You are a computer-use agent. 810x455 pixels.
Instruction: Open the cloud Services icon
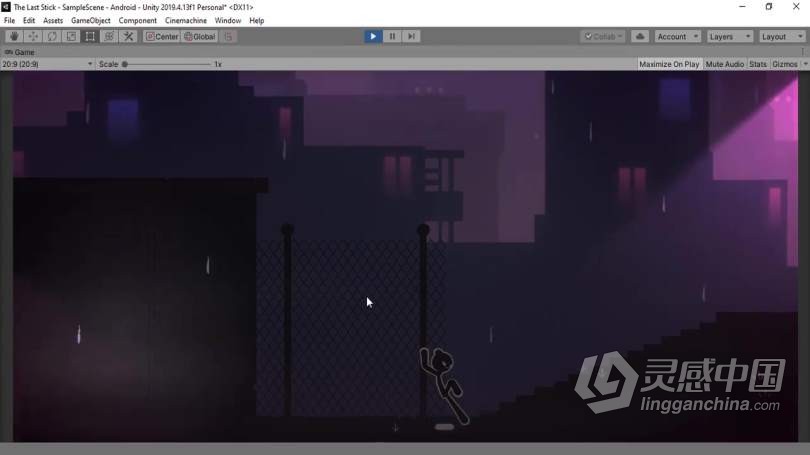pyautogui.click(x=640, y=36)
